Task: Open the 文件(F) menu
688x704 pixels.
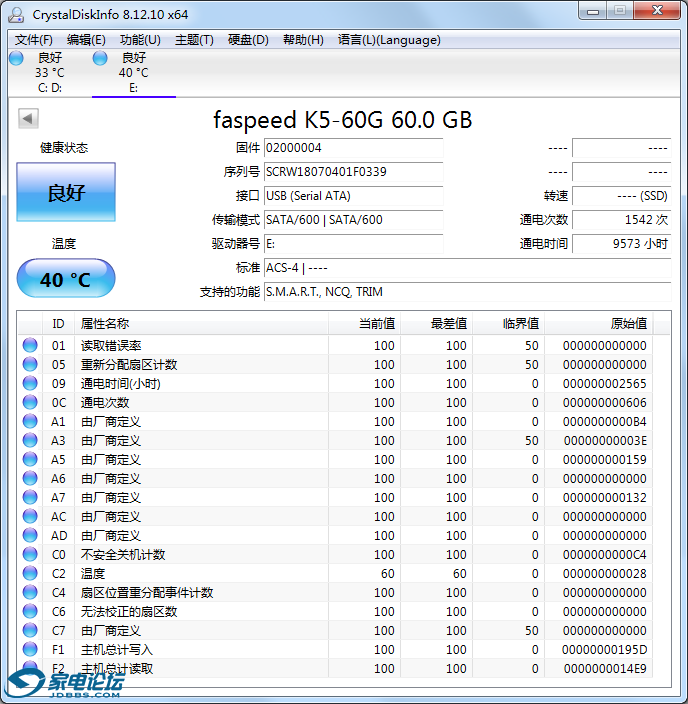Action: tap(34, 40)
